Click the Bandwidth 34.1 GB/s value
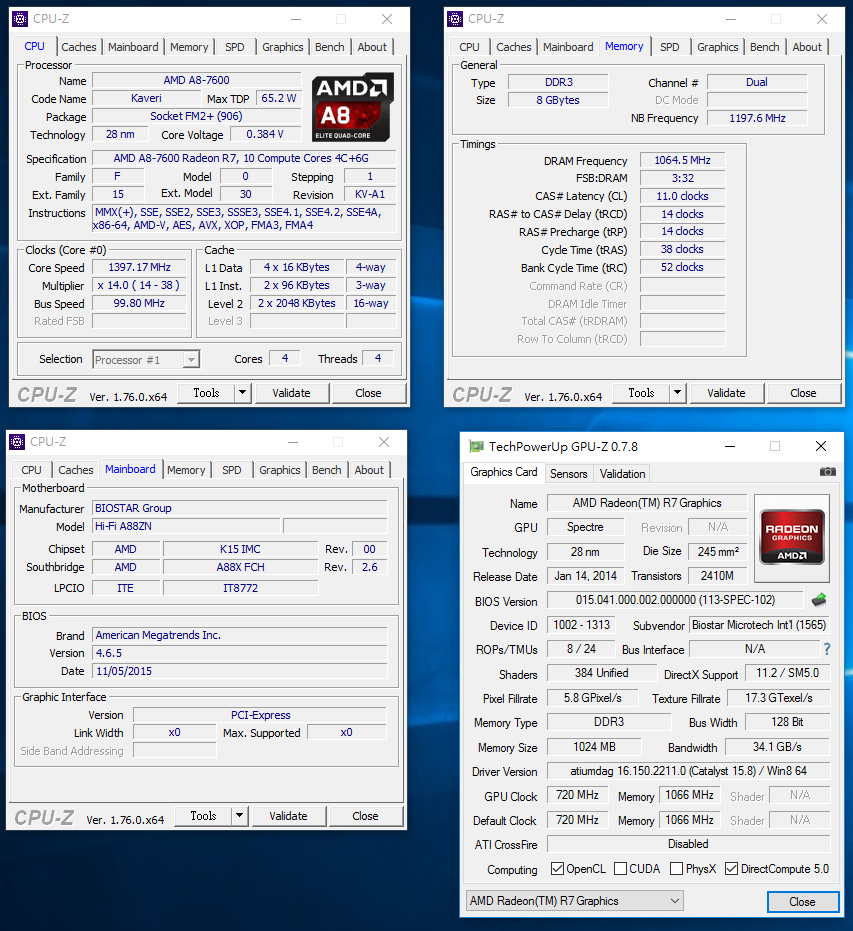 coord(778,747)
